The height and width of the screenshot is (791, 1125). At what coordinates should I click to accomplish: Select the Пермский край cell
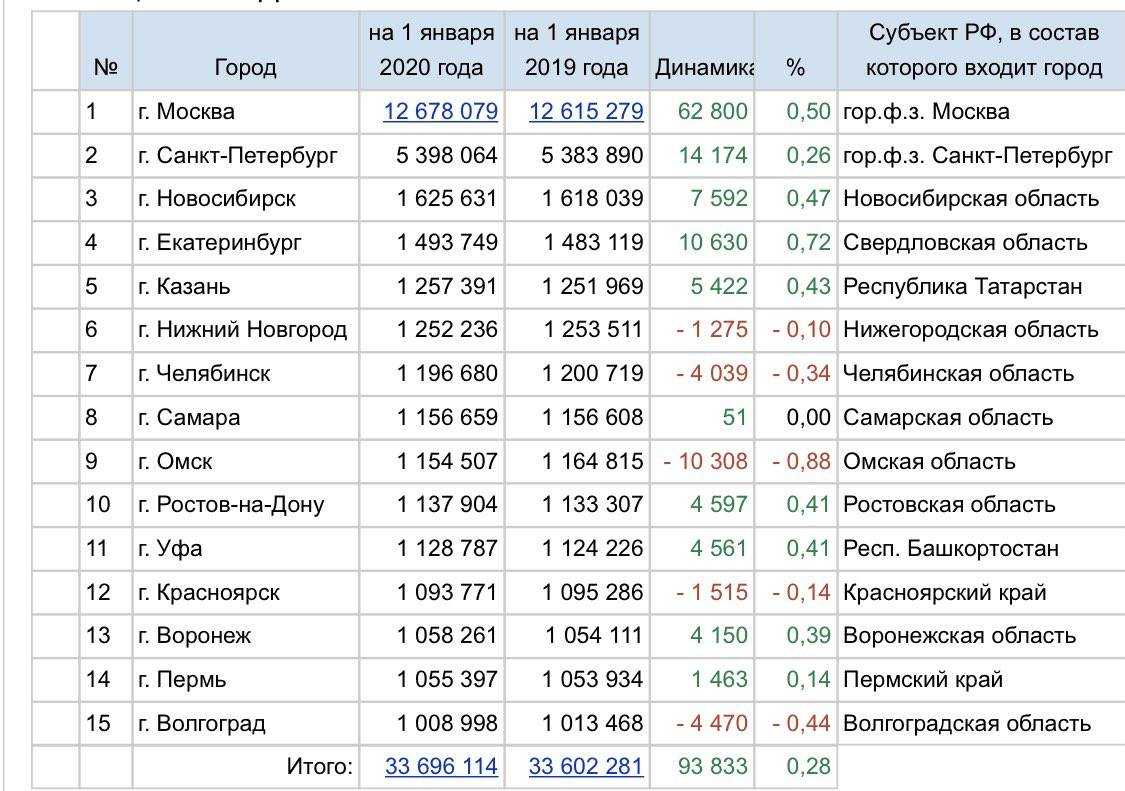click(983, 679)
